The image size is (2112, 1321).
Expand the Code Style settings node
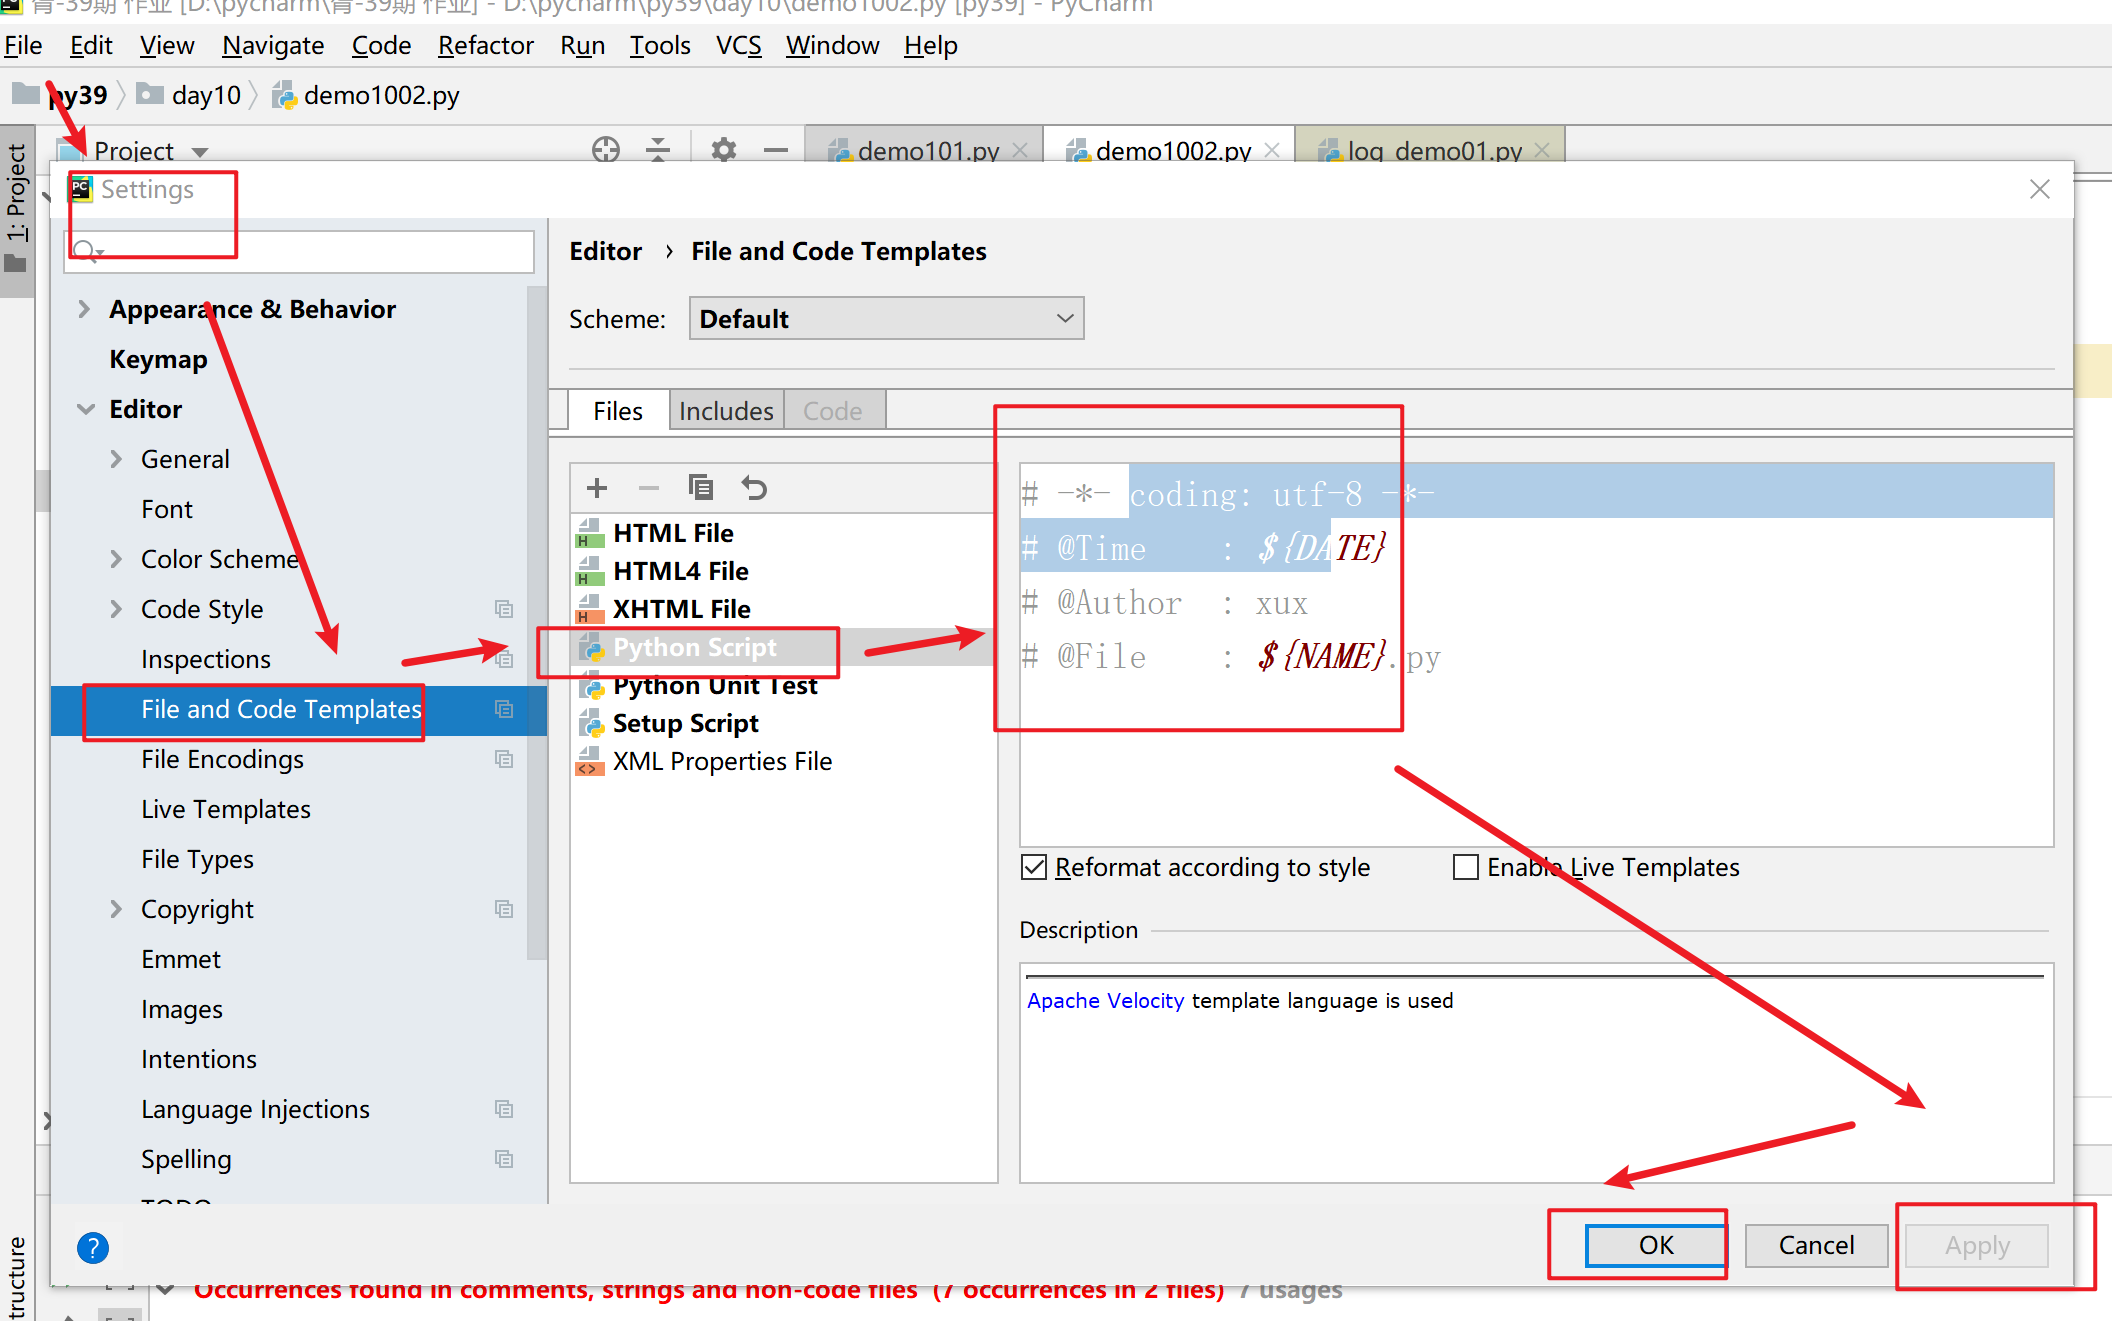point(117,609)
